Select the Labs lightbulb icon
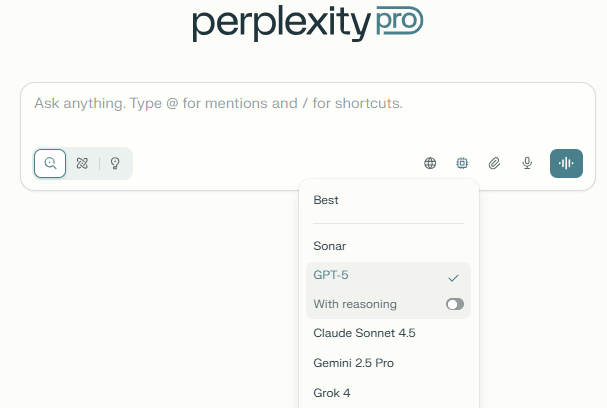Screen dimensions: 607x408 pyautogui.click(x=115, y=163)
